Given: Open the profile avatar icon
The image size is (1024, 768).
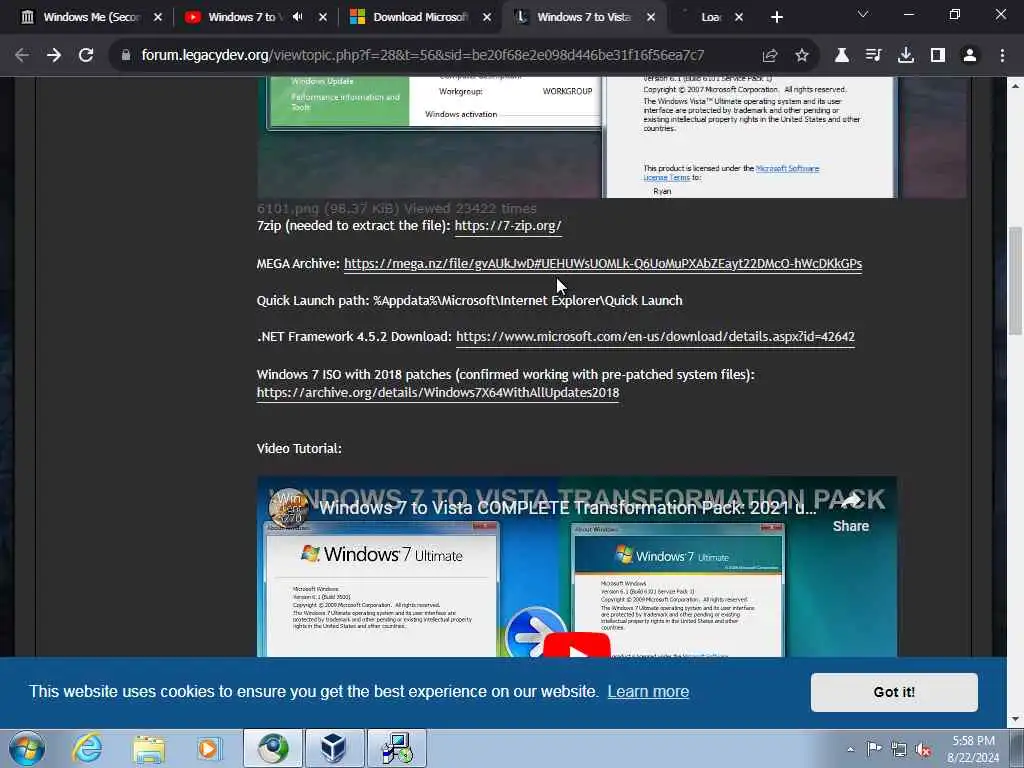Looking at the screenshot, I should coord(970,56).
